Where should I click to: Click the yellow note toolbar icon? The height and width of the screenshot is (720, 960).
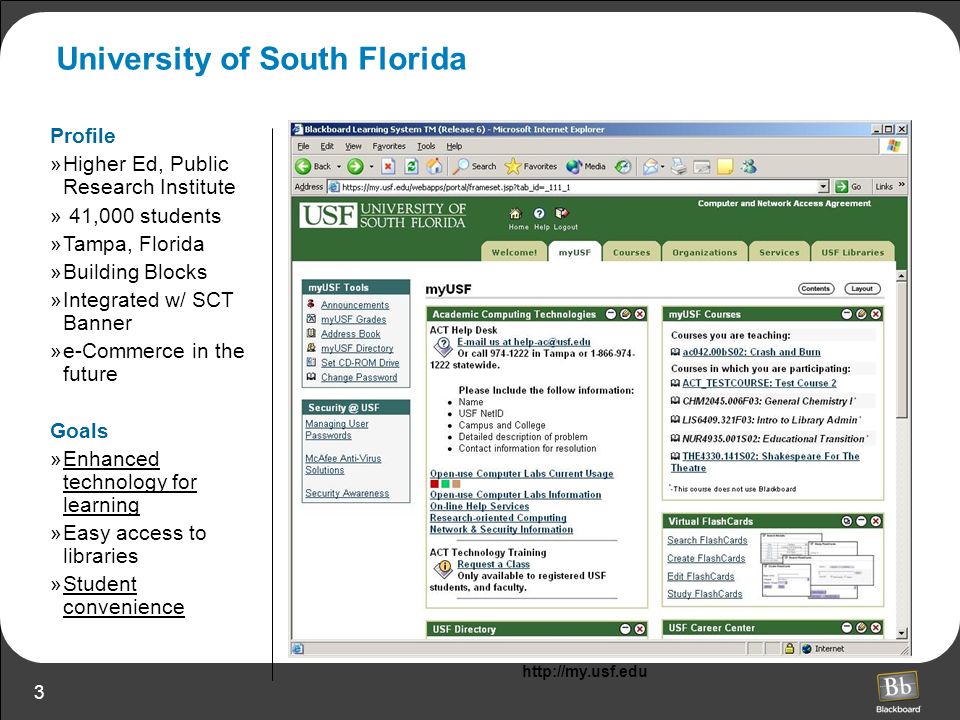pyautogui.click(x=725, y=167)
